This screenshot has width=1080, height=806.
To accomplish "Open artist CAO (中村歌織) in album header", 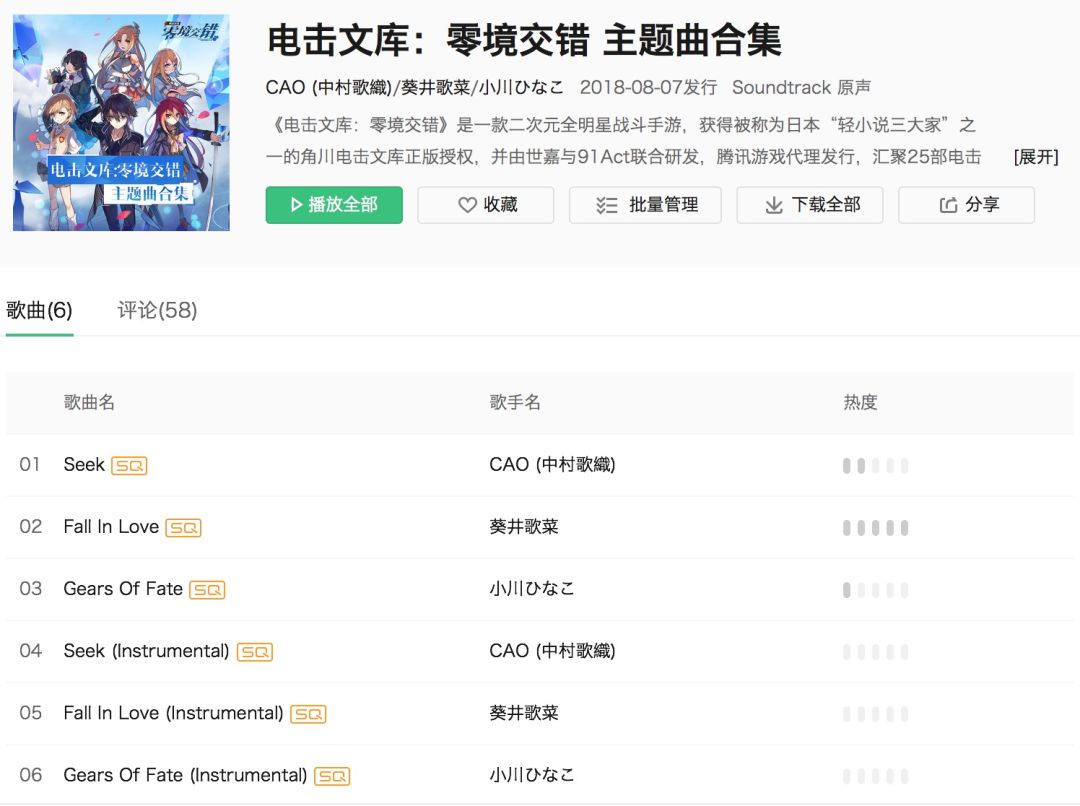I will tap(329, 87).
